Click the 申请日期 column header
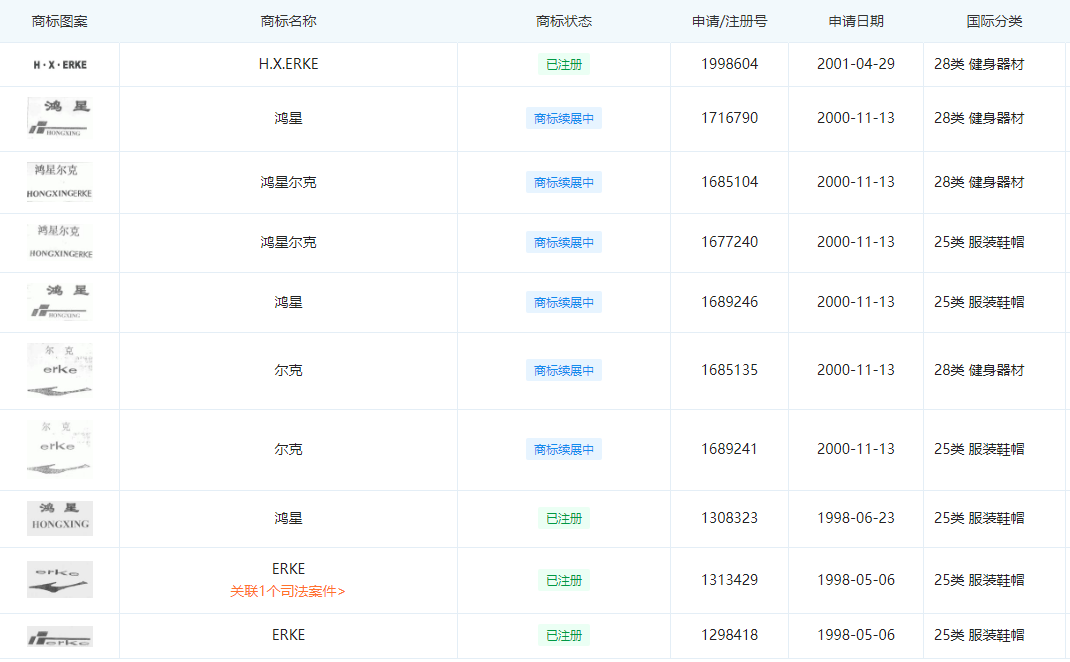Viewport: 1070px width, 662px height. pyautogui.click(x=856, y=21)
